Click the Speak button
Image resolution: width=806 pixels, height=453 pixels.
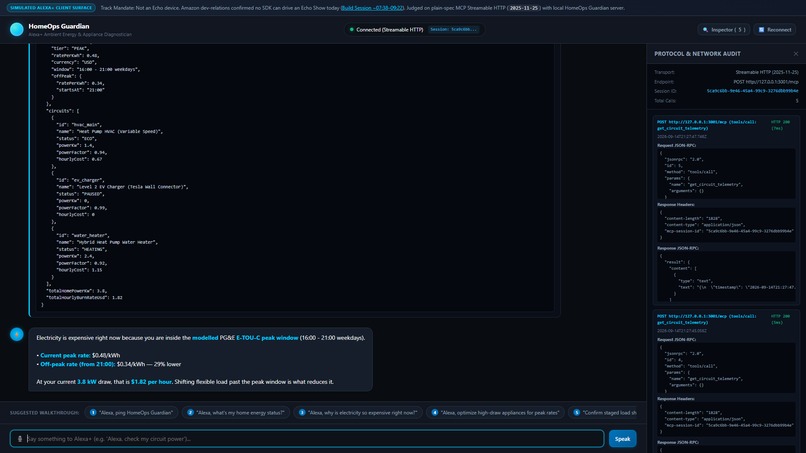click(x=622, y=439)
